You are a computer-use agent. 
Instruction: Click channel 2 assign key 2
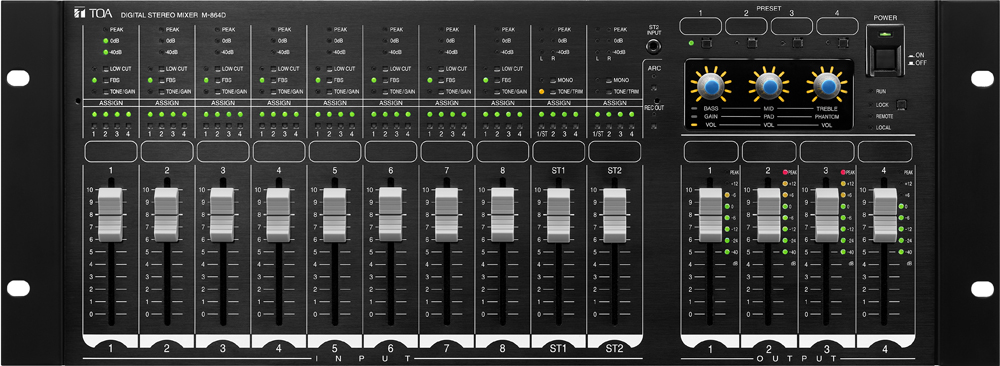pos(161,127)
